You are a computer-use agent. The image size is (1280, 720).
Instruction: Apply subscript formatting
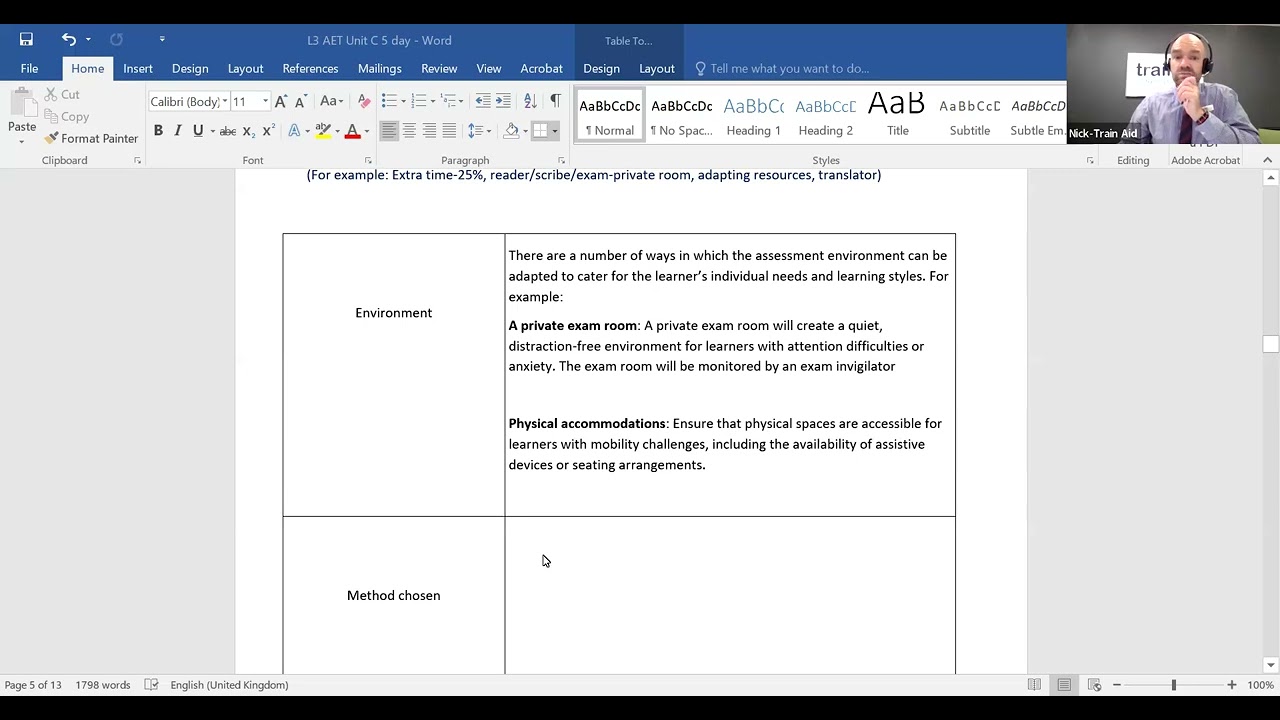pos(248,131)
